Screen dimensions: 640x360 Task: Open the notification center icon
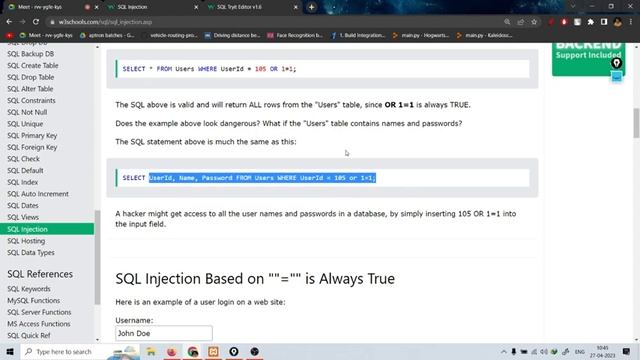click(x=626, y=351)
